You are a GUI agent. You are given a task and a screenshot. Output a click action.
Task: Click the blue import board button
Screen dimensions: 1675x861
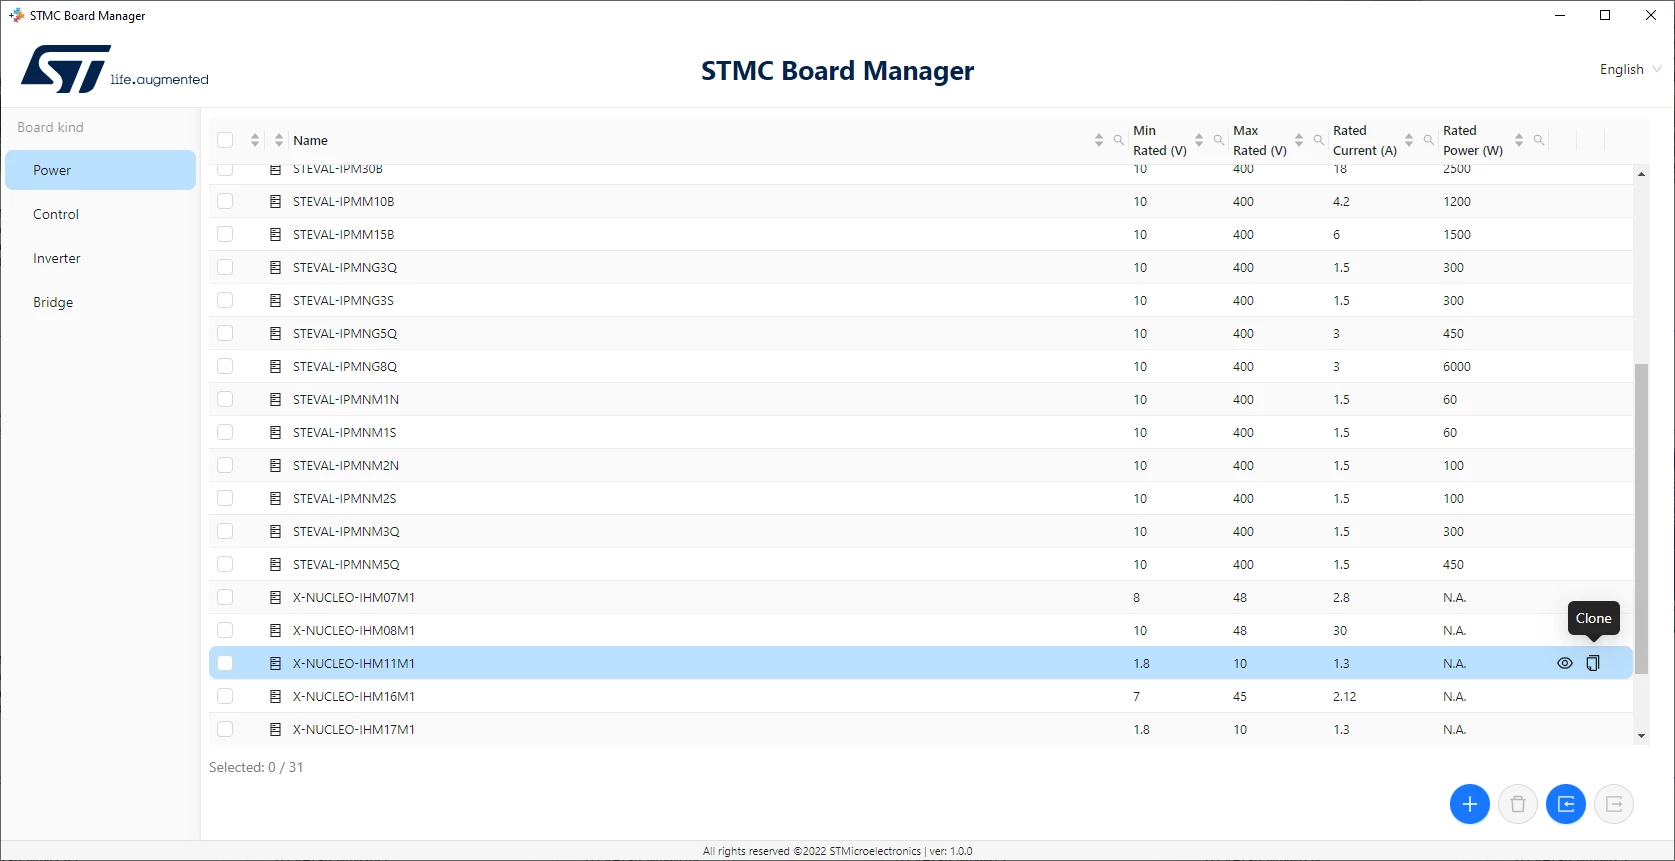point(1566,804)
